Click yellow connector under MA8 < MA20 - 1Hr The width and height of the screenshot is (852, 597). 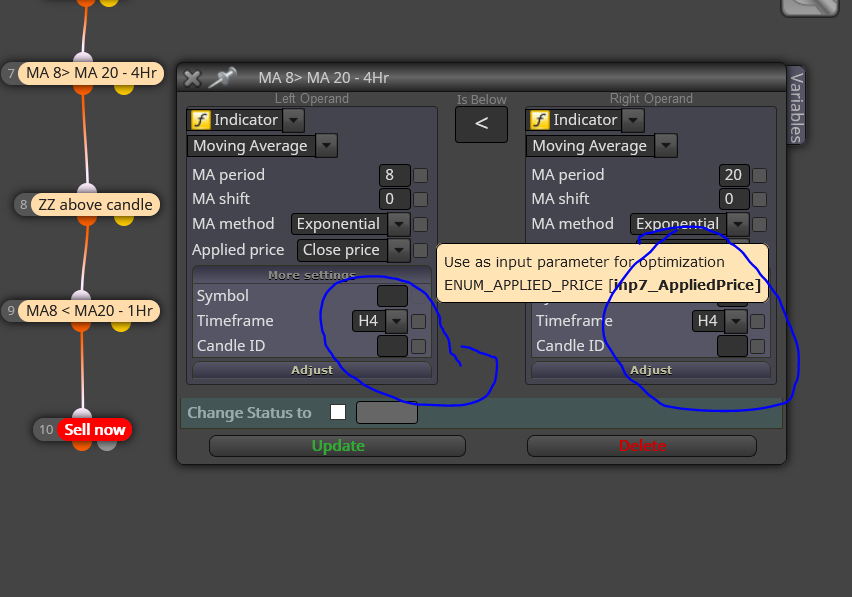[121, 326]
